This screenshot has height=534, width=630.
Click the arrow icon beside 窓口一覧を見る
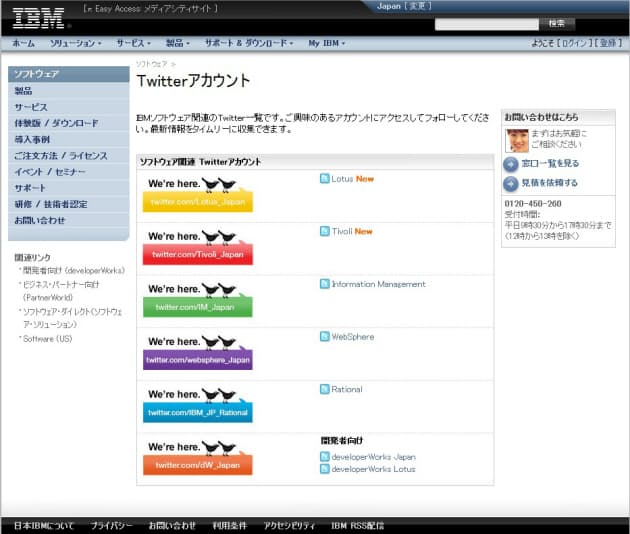pos(511,163)
